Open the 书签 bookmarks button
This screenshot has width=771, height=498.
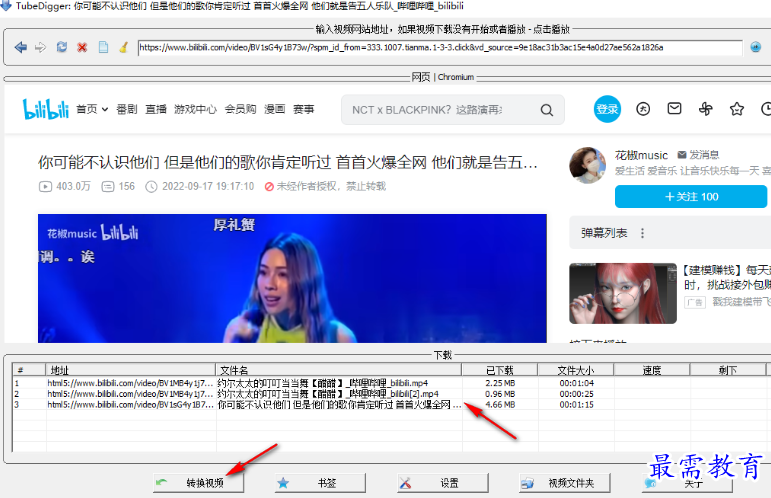pyautogui.click(x=320, y=483)
